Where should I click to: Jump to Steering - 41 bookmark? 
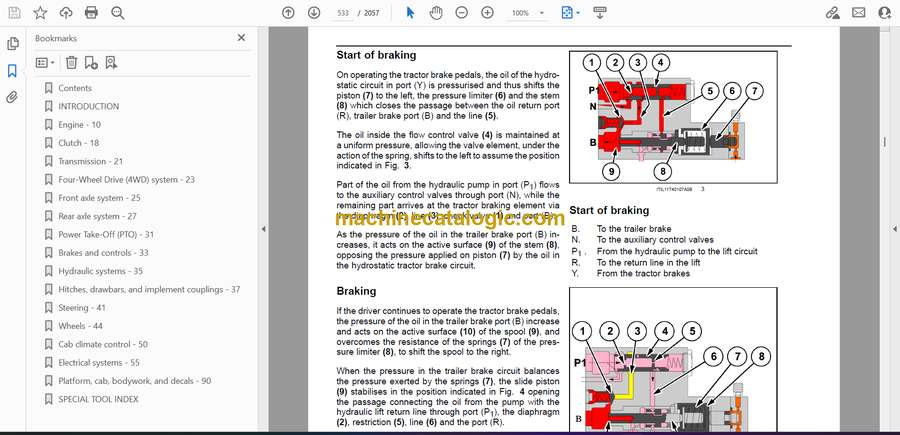click(81, 308)
